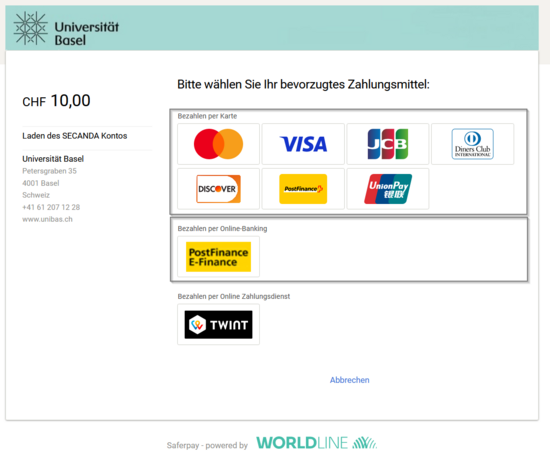Click the Abbrechen link to cancel

point(349,380)
